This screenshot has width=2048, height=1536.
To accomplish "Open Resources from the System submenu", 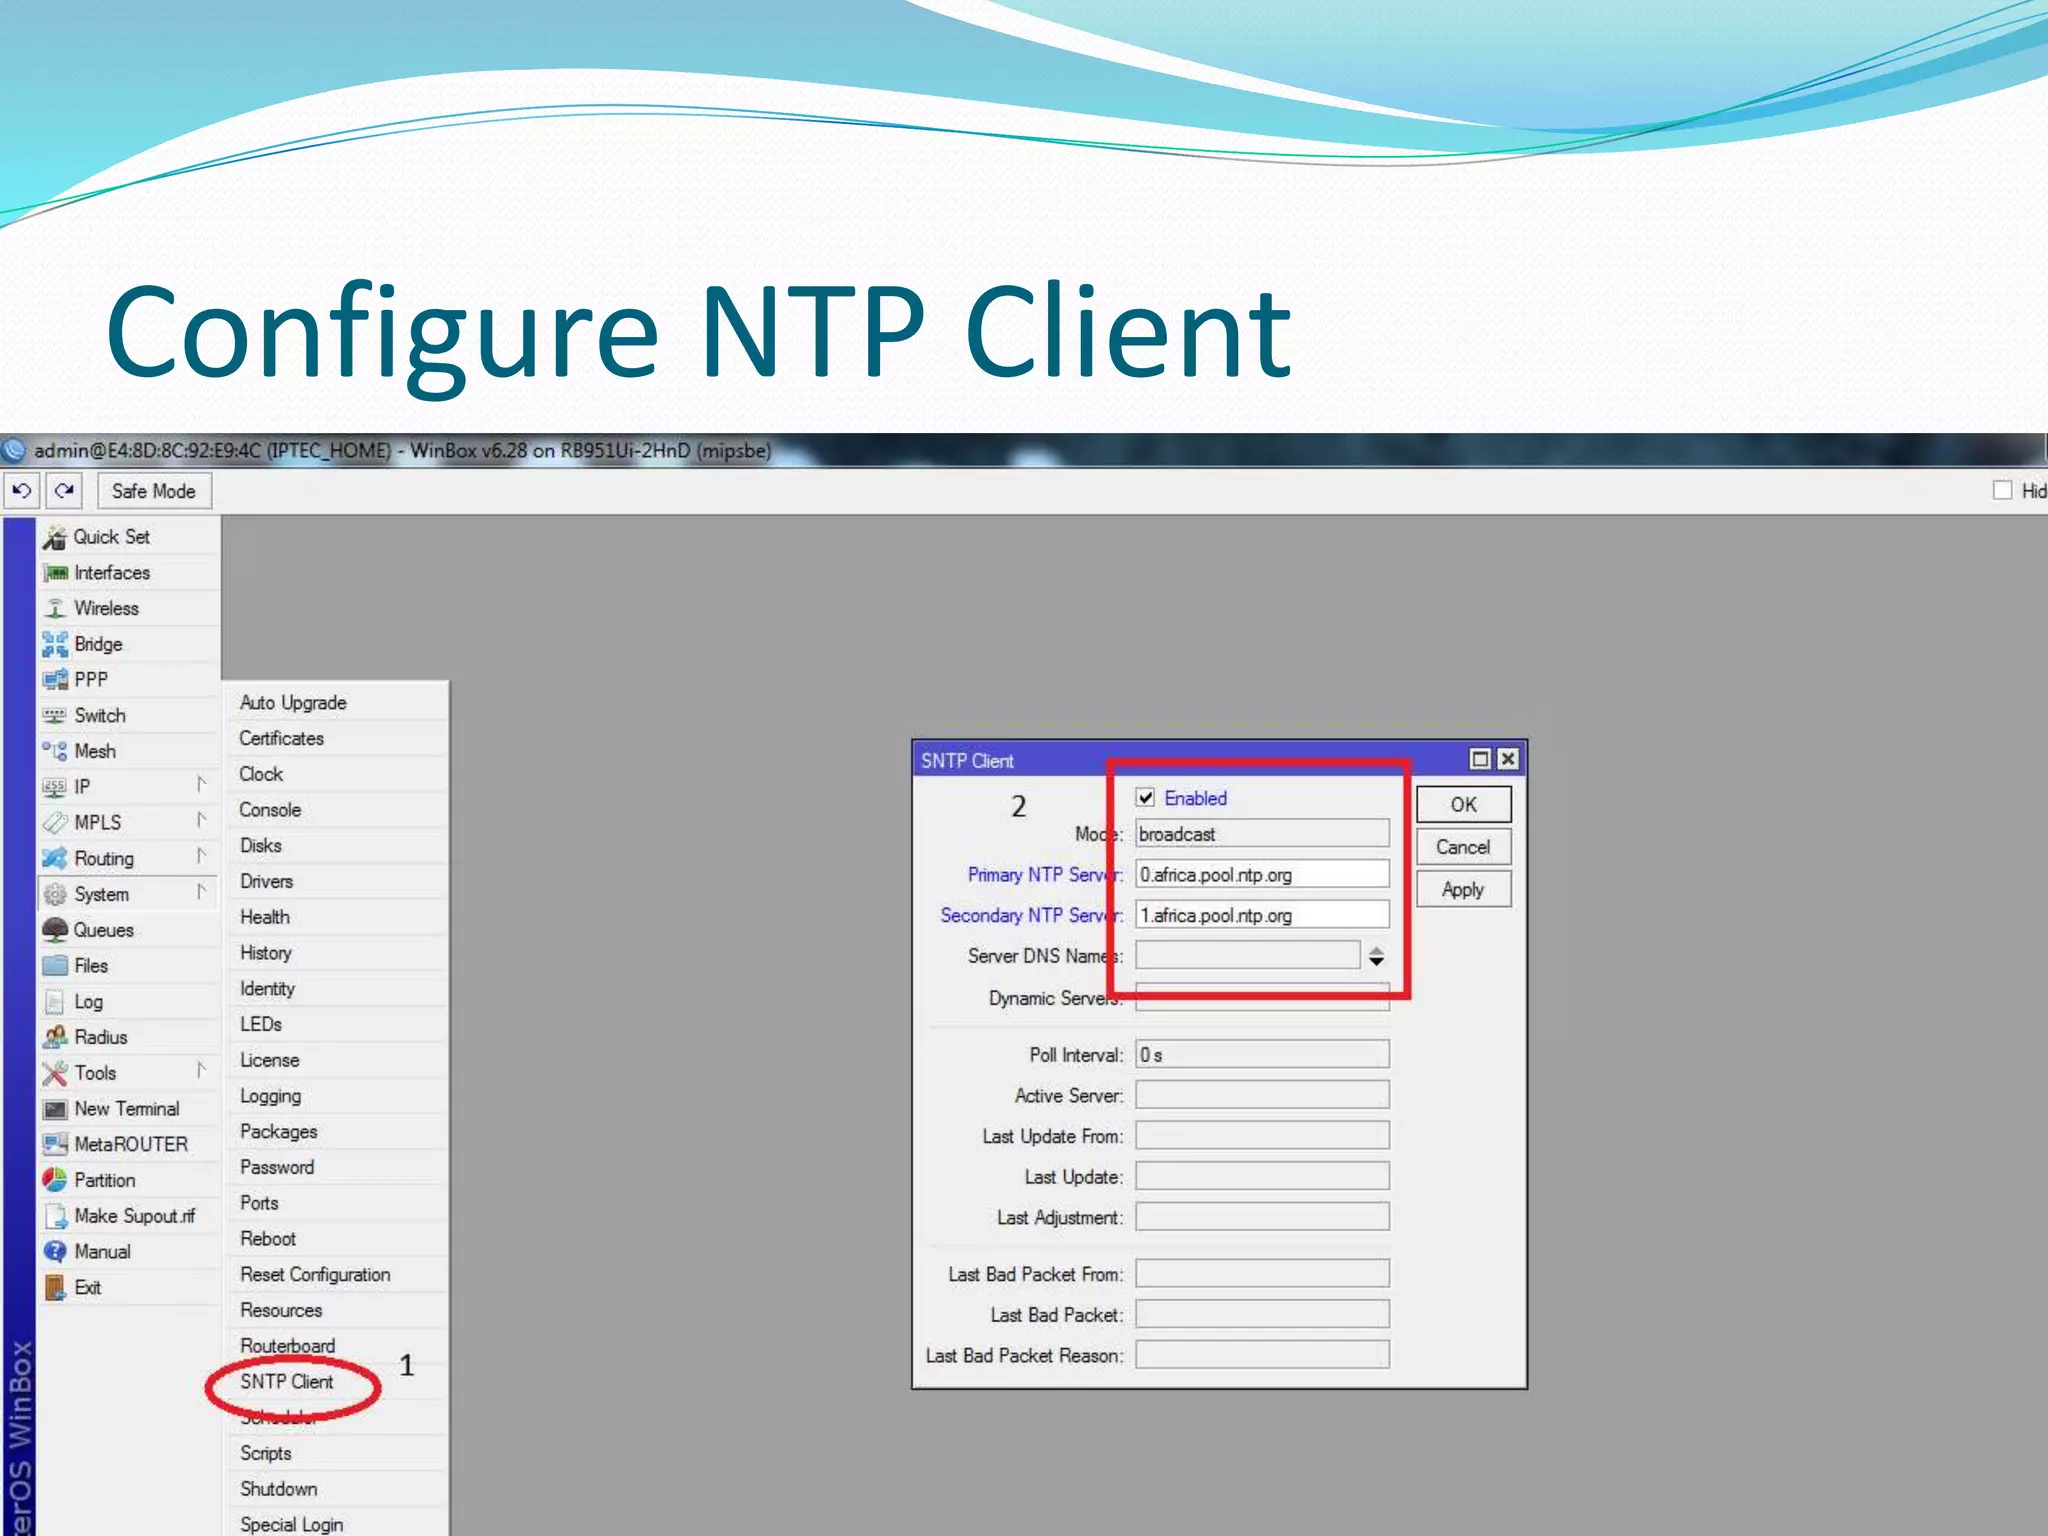I will [281, 1311].
